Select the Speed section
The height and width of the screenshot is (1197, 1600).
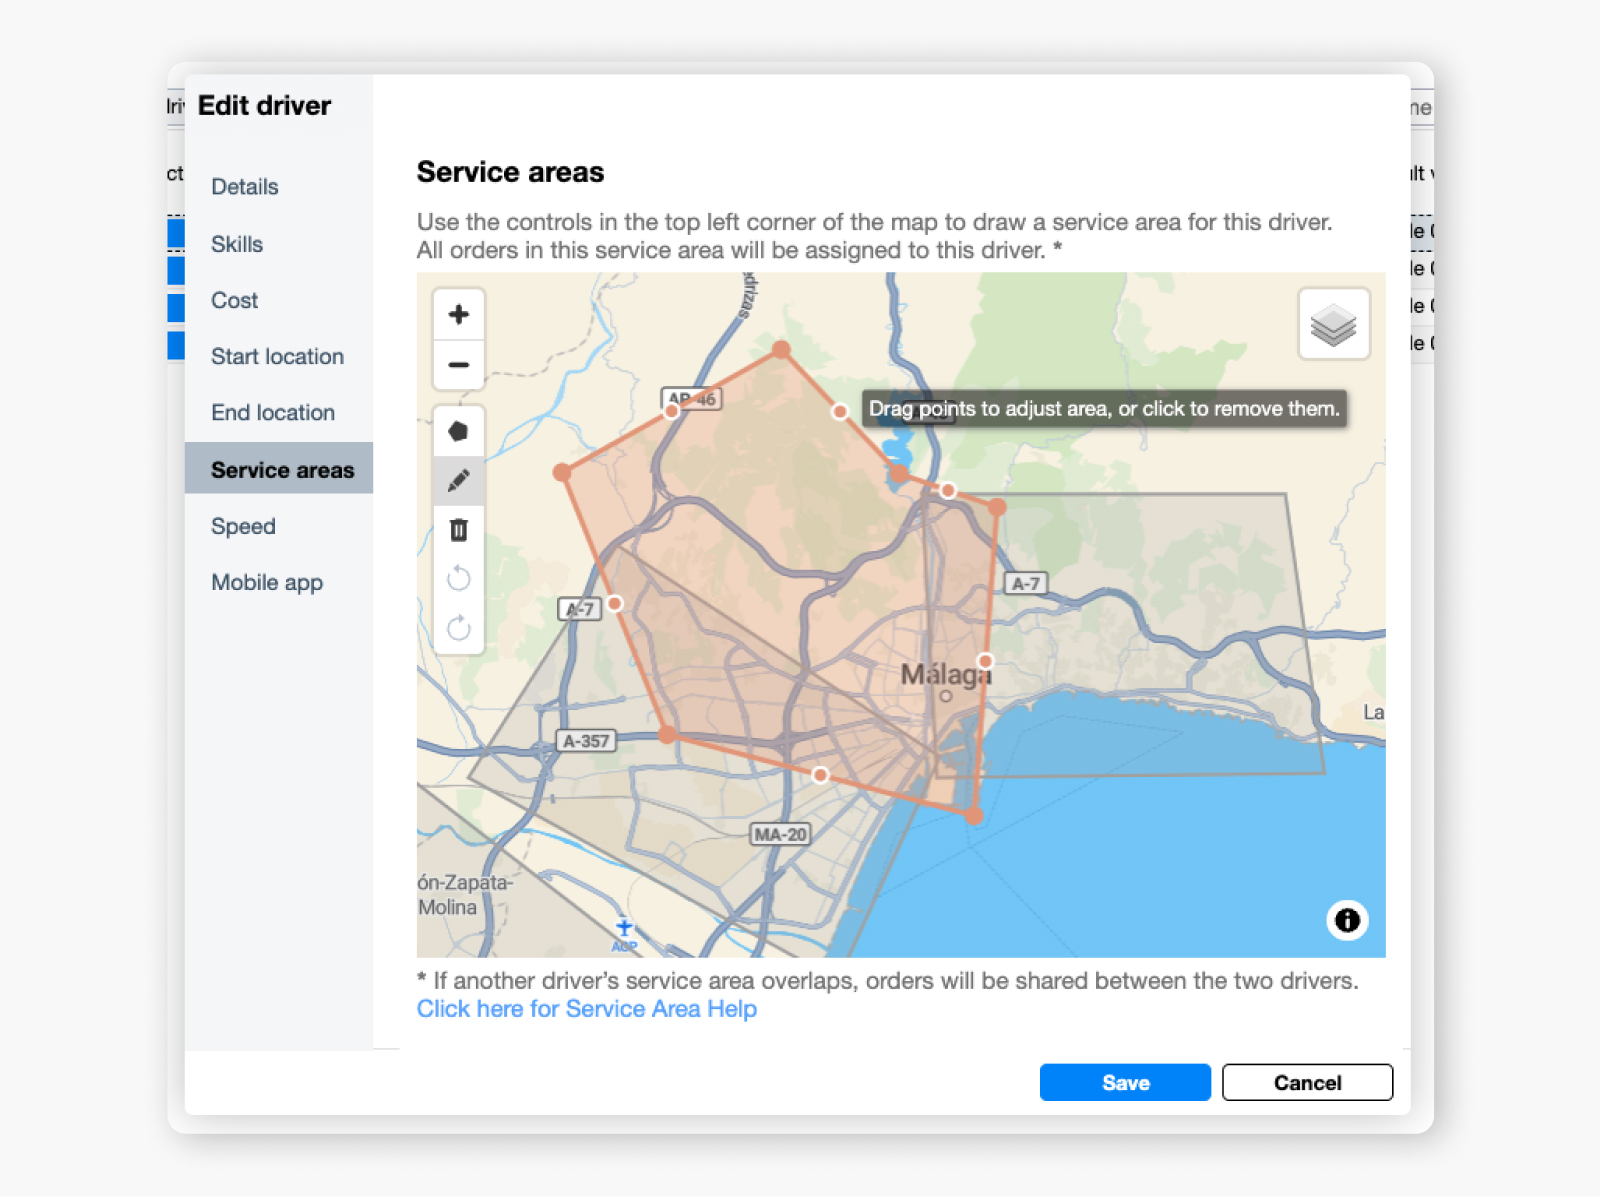243,526
